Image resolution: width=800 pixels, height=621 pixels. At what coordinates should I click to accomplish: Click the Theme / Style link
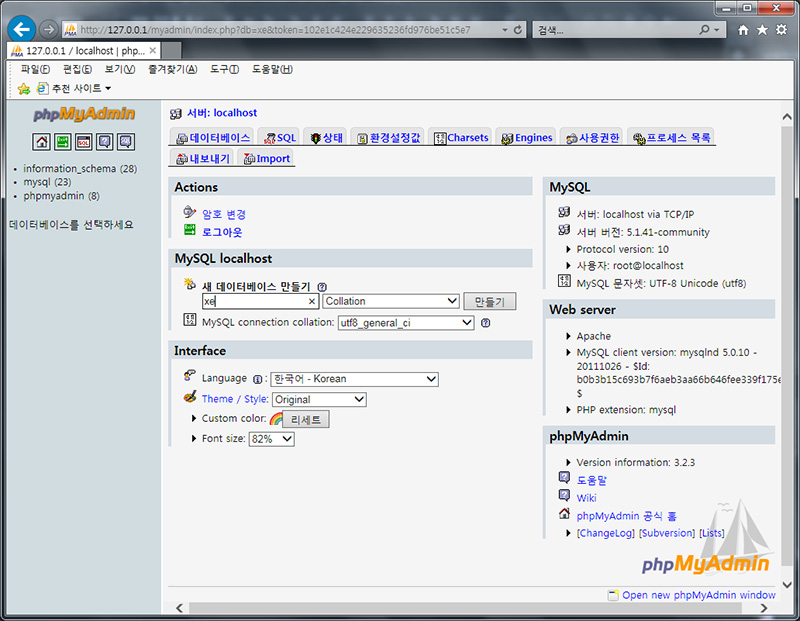coord(235,399)
